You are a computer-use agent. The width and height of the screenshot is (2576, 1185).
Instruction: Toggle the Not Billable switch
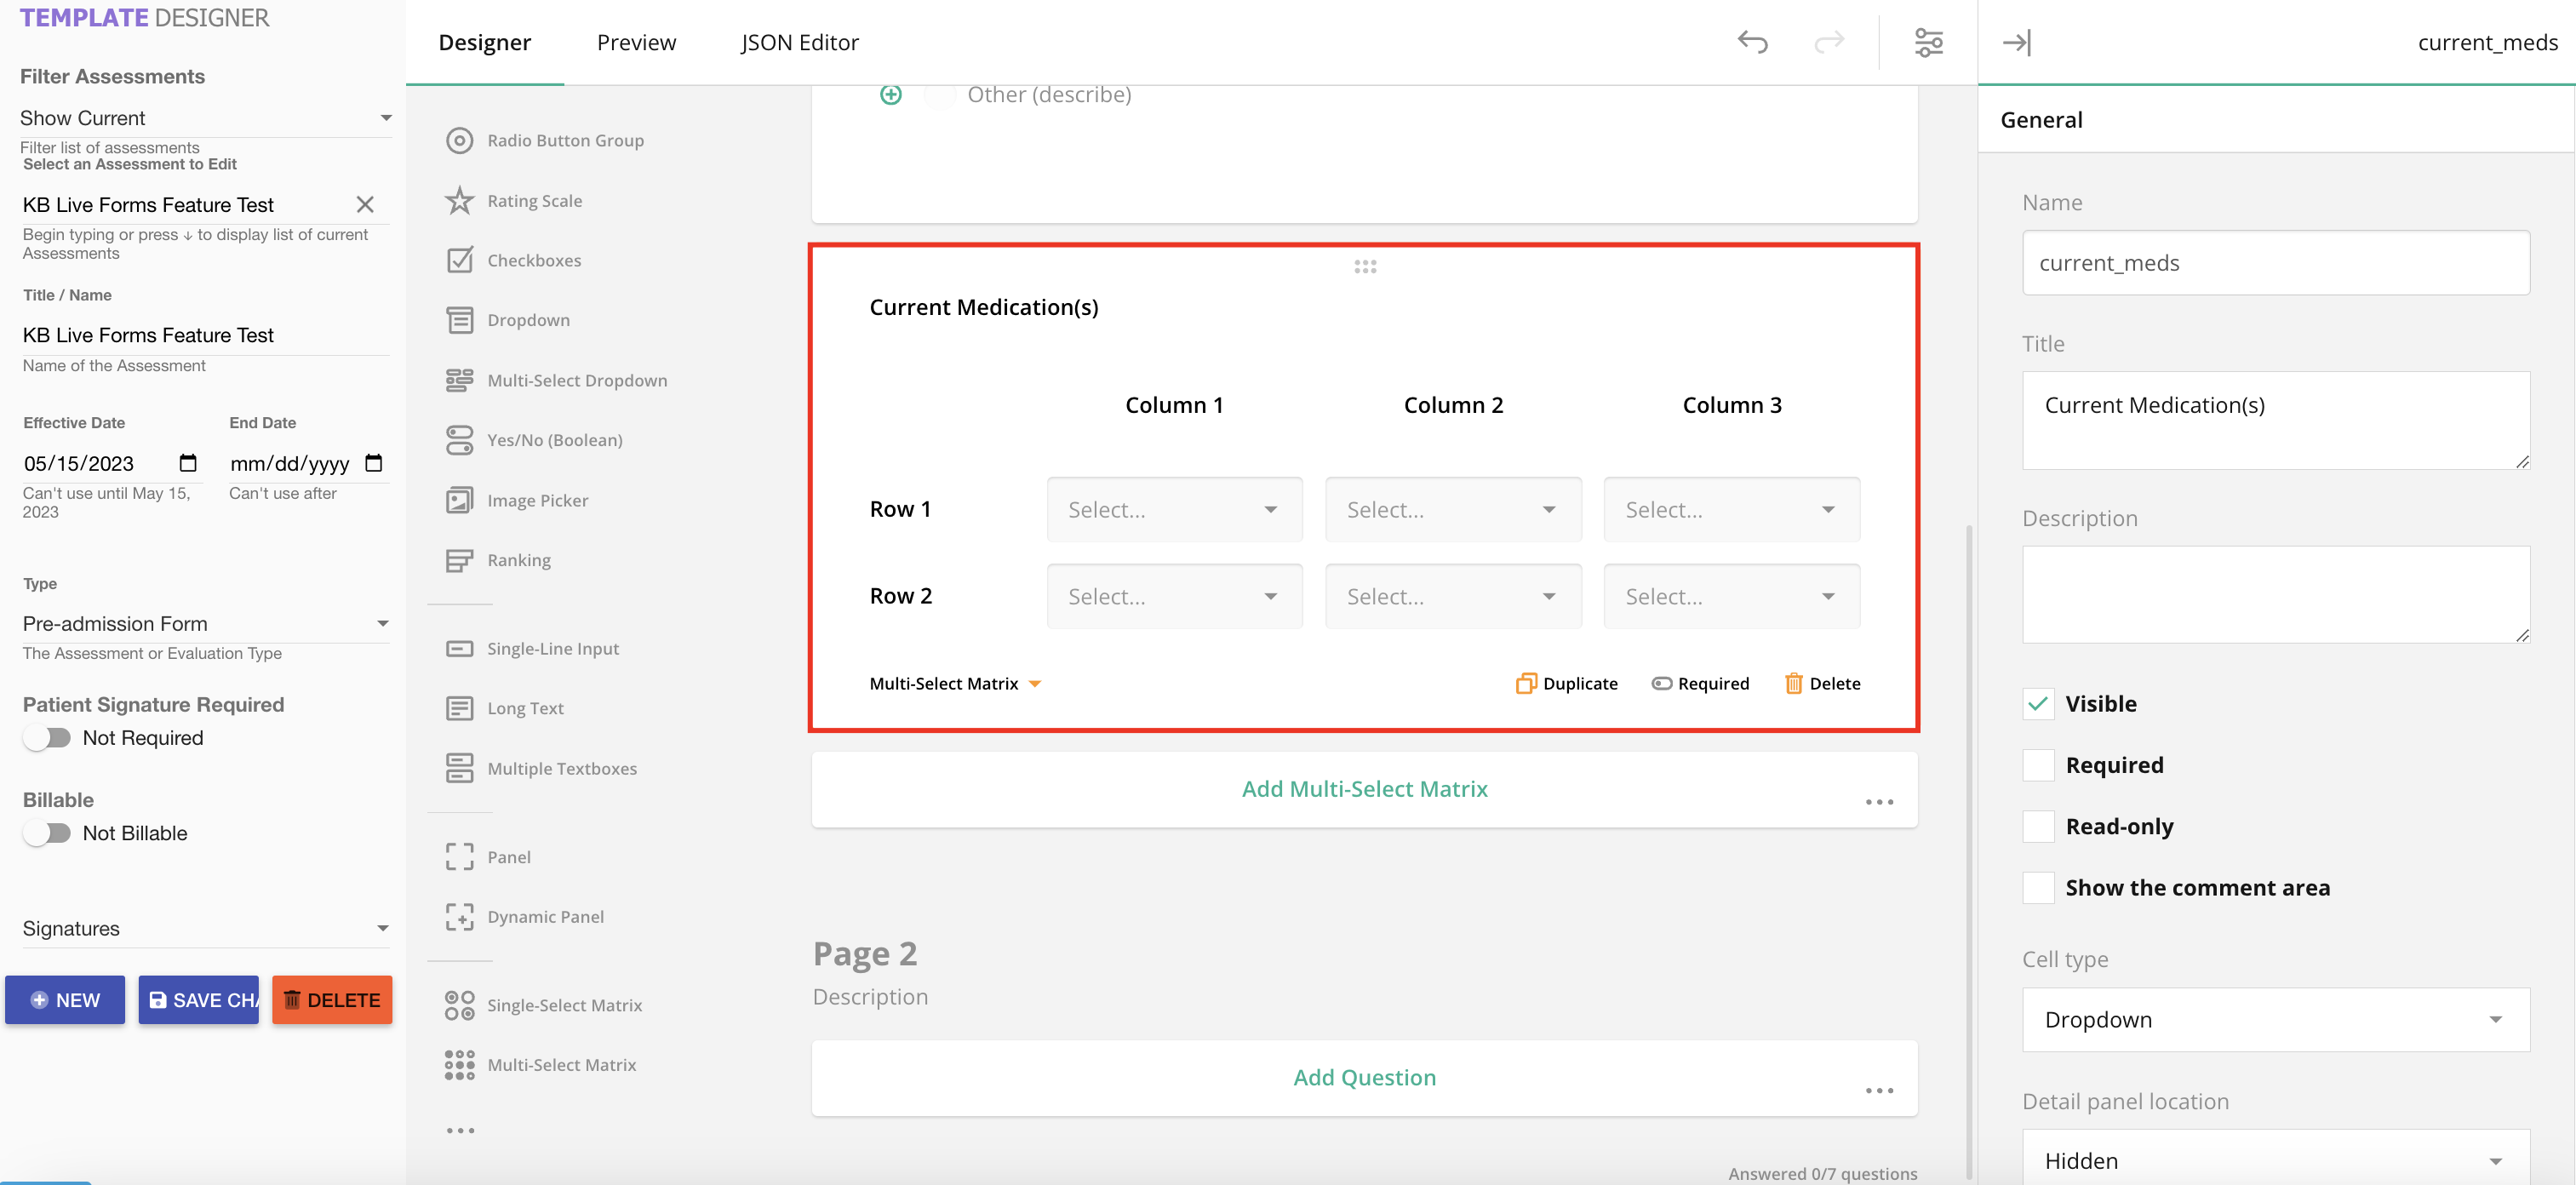click(x=47, y=832)
